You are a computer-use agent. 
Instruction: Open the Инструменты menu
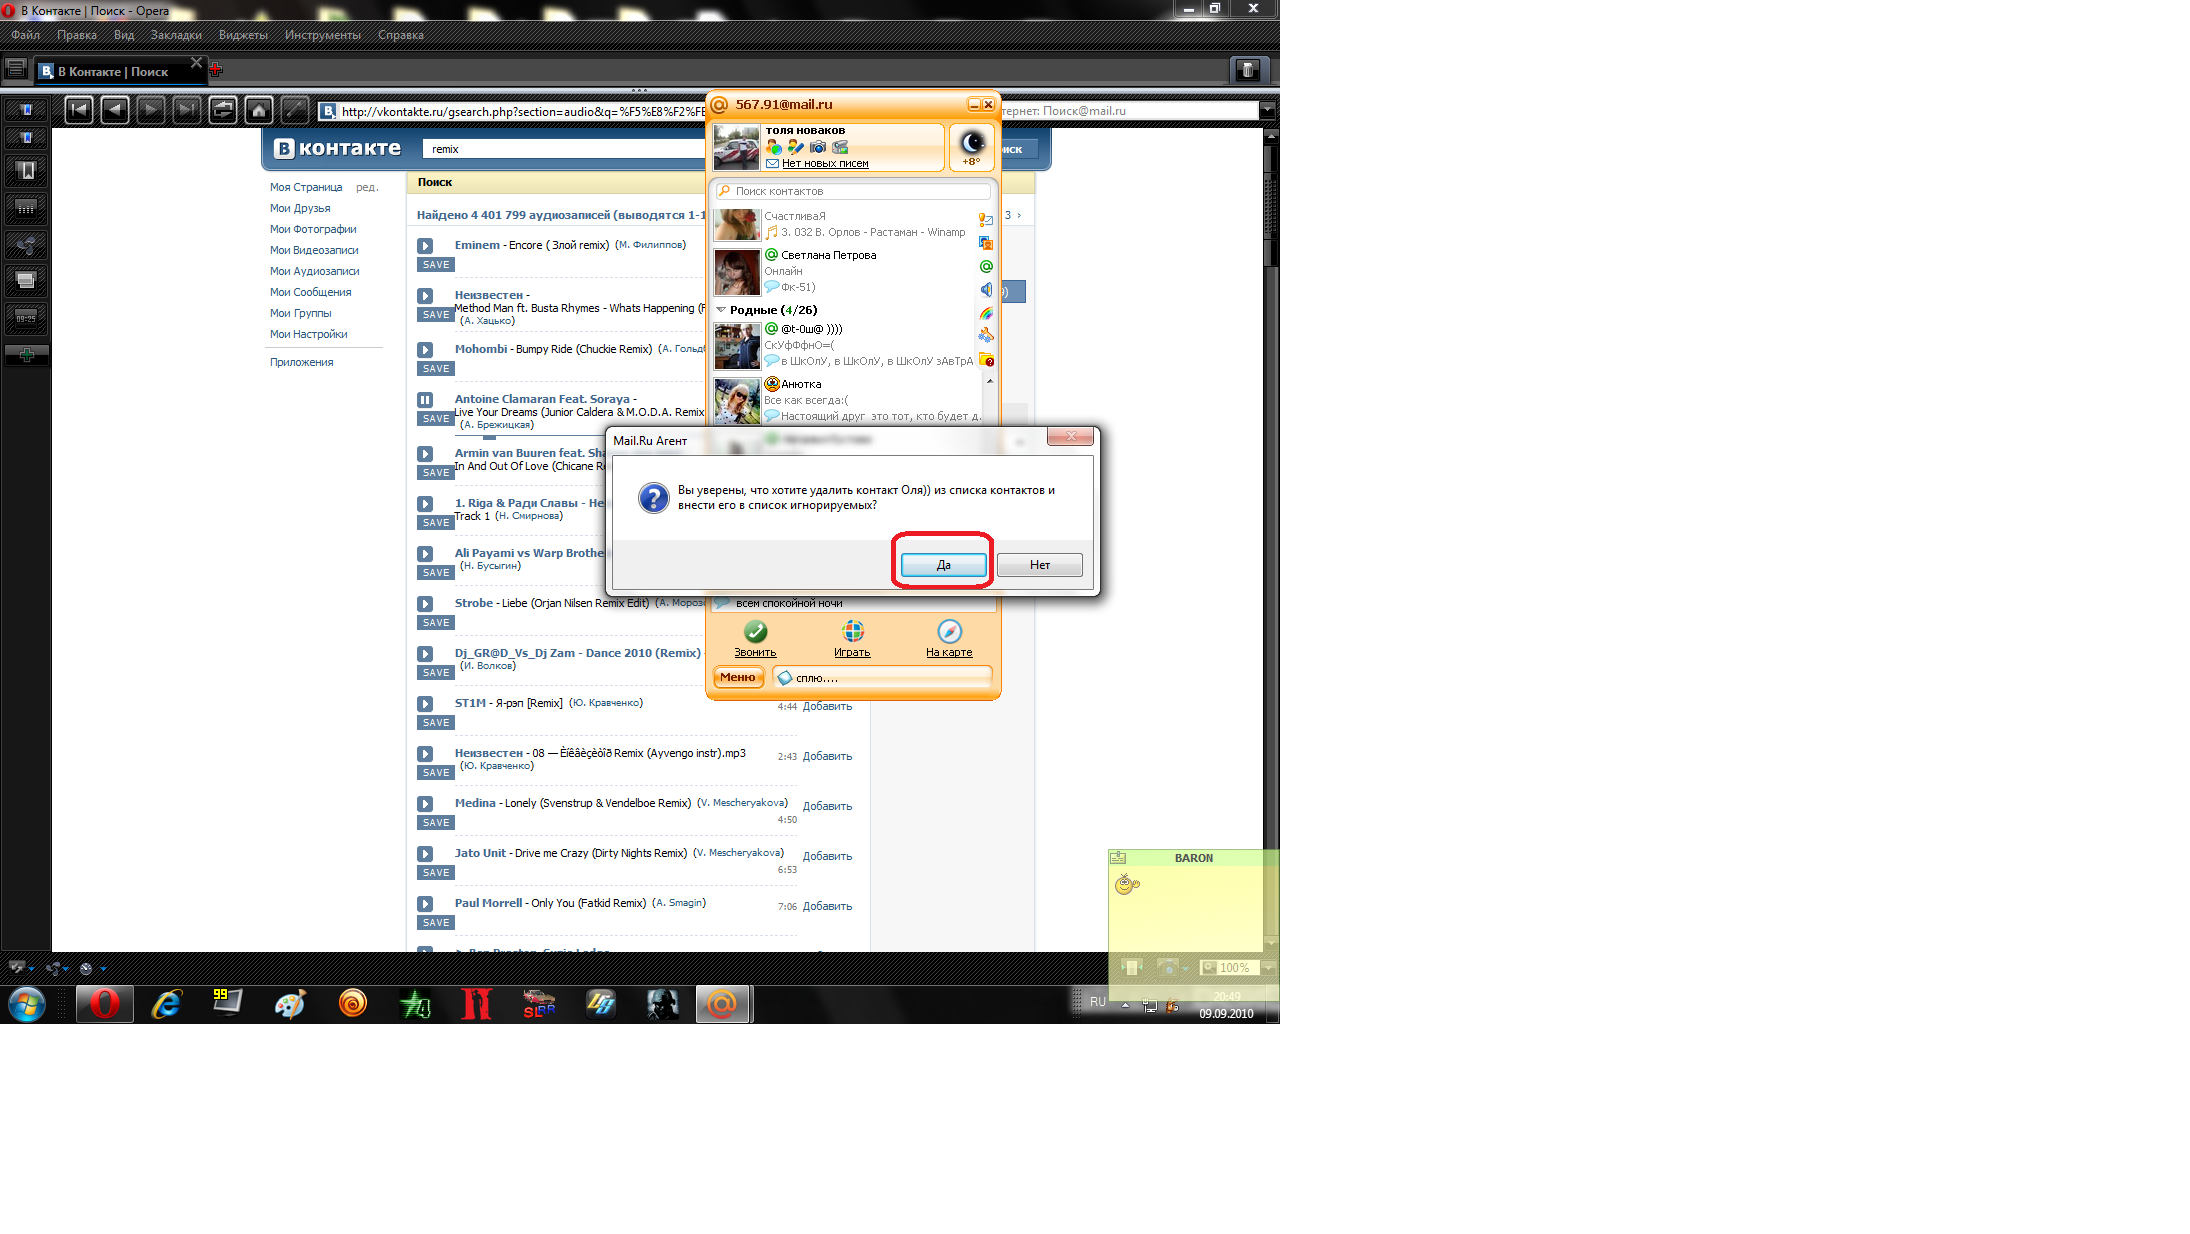(x=322, y=35)
